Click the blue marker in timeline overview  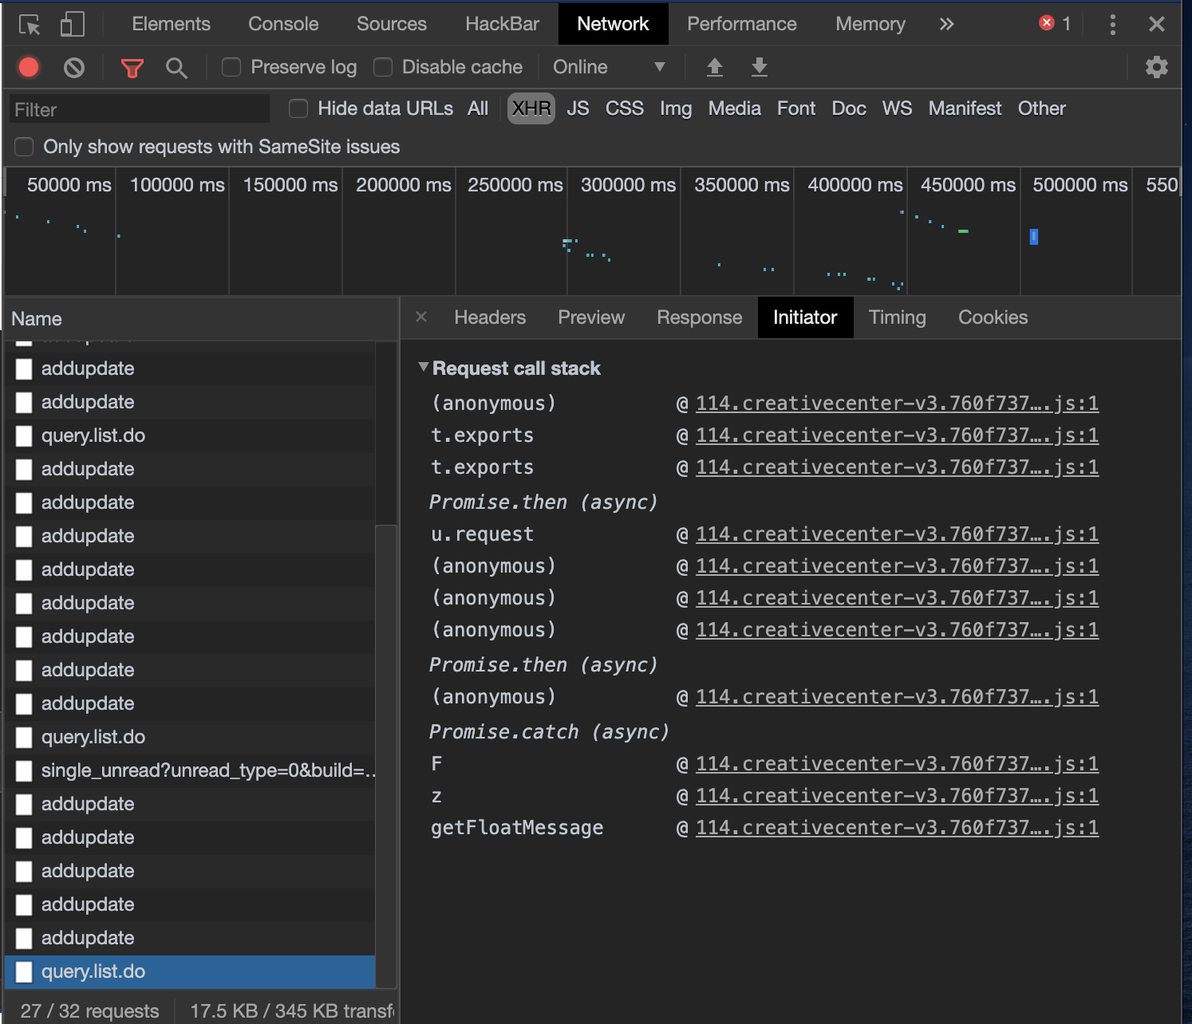pos(1033,237)
